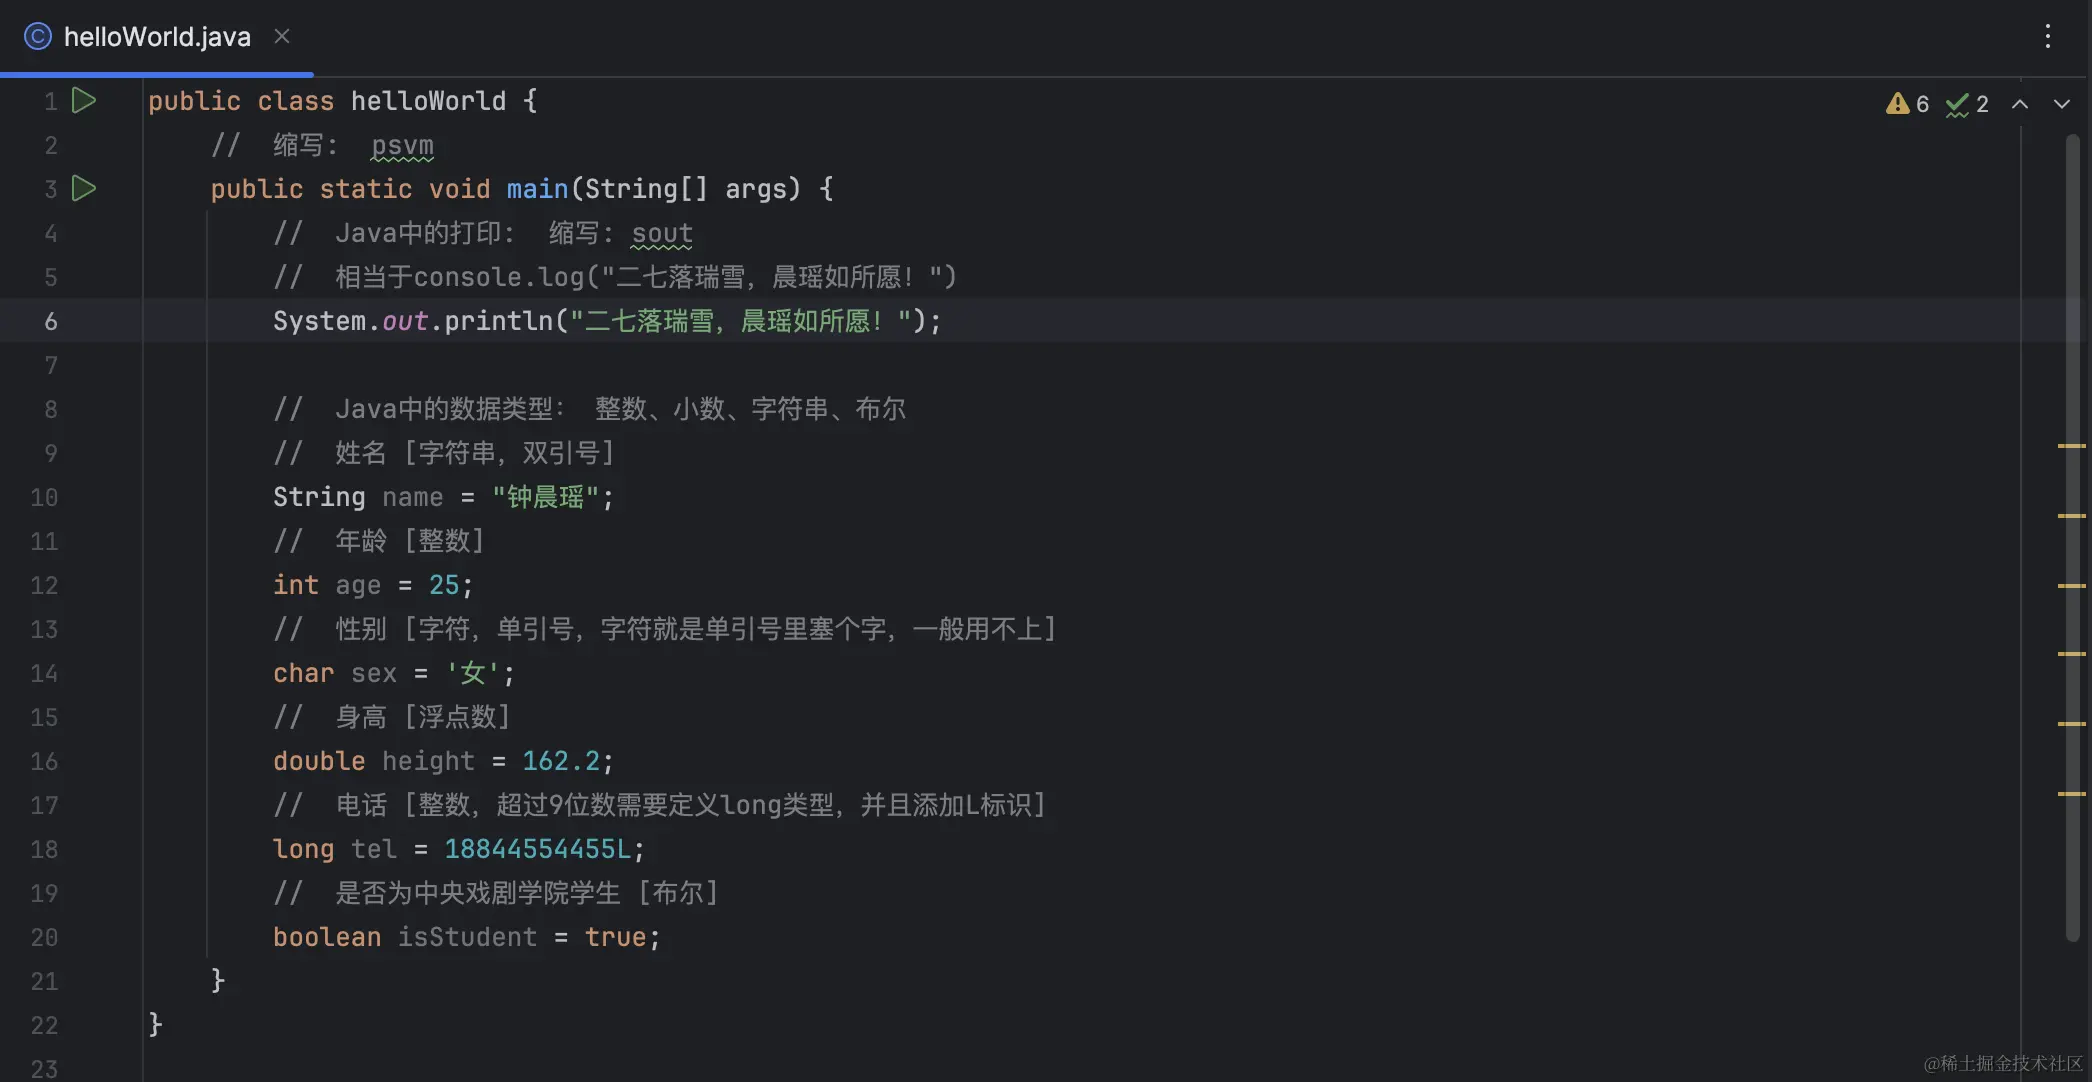Click the underlined 'psvm' typo in comment
This screenshot has width=2092, height=1082.
pos(402,146)
